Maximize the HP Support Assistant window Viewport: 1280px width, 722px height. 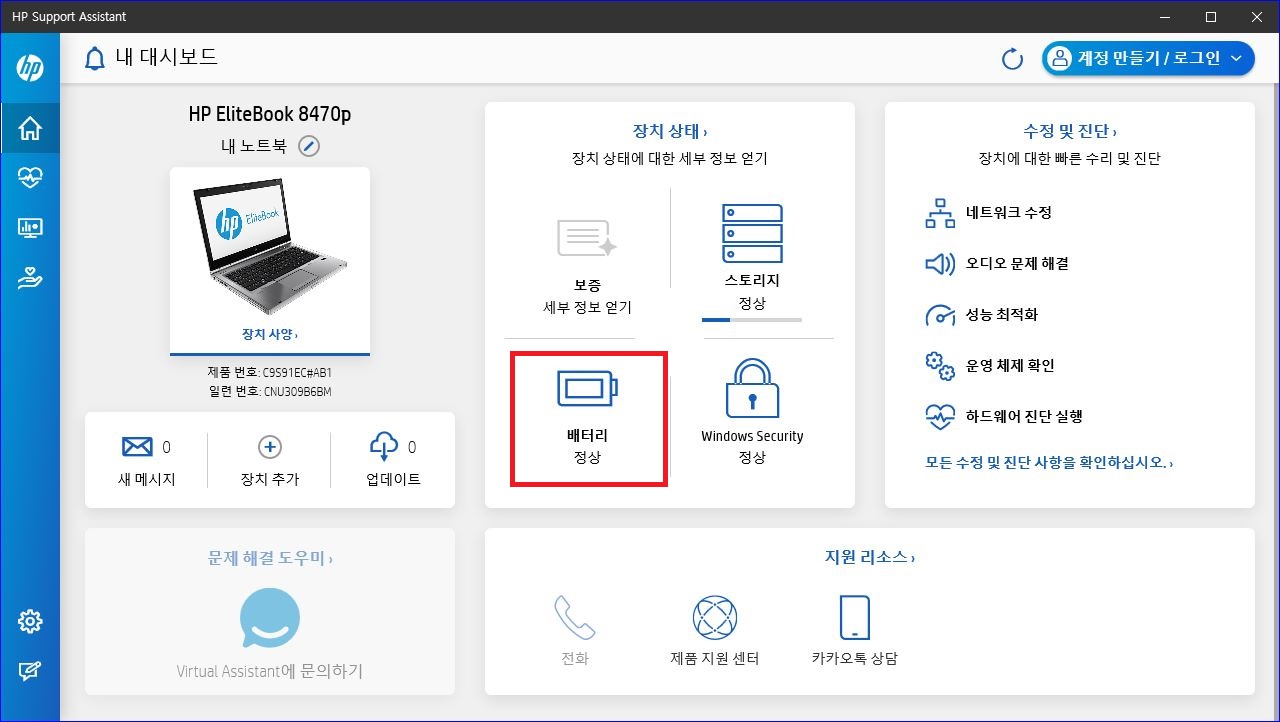click(1211, 17)
